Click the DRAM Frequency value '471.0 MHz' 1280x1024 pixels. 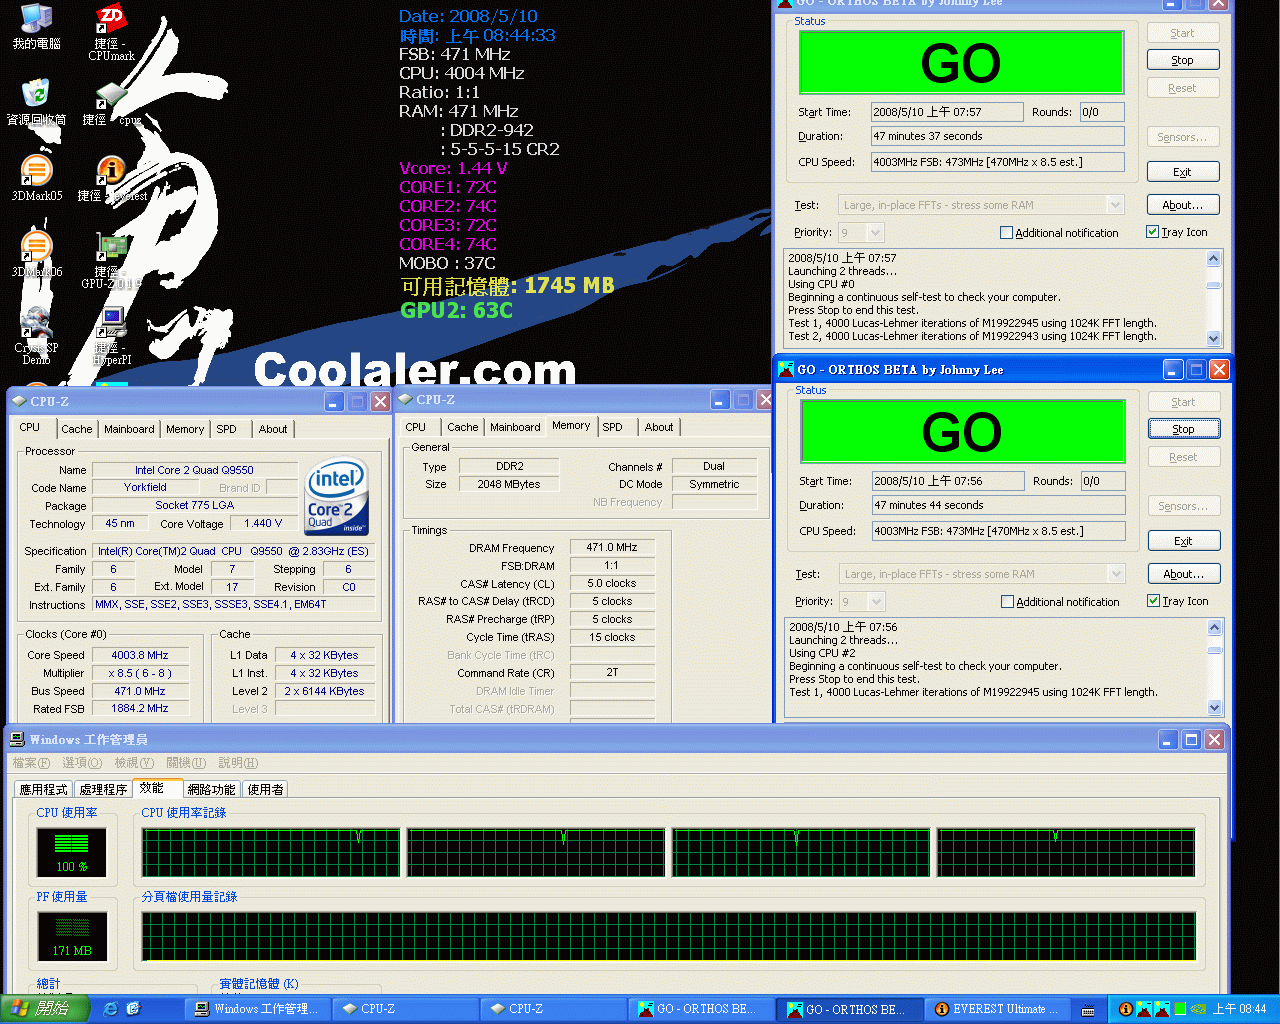tap(612, 547)
